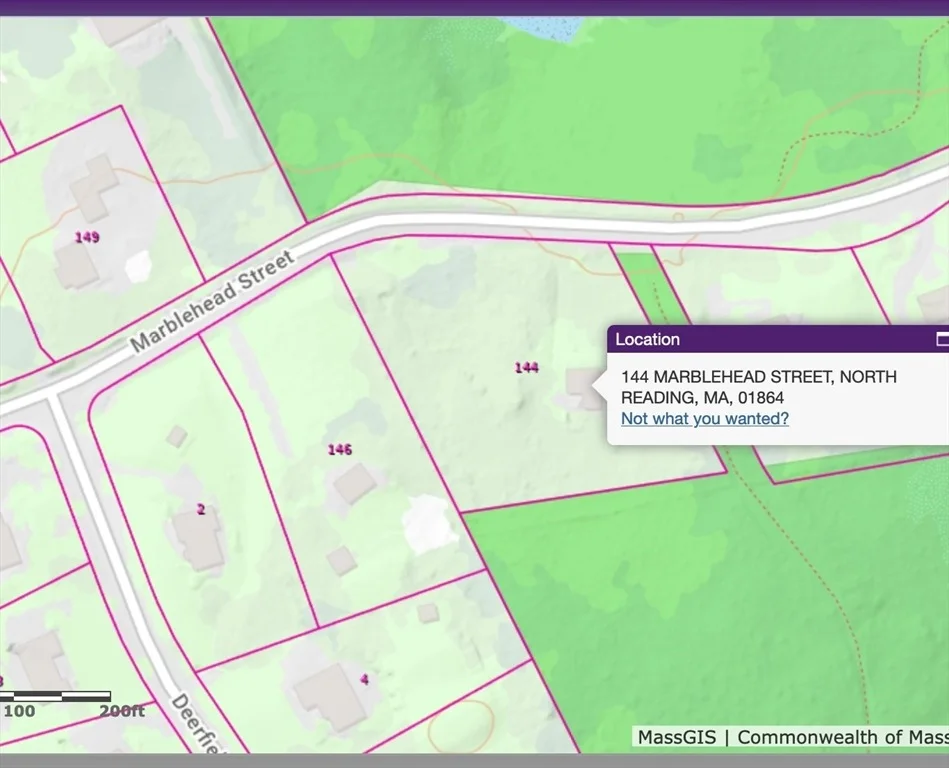Pick the parcel number 144 label
The width and height of the screenshot is (949, 768).
pos(527,367)
